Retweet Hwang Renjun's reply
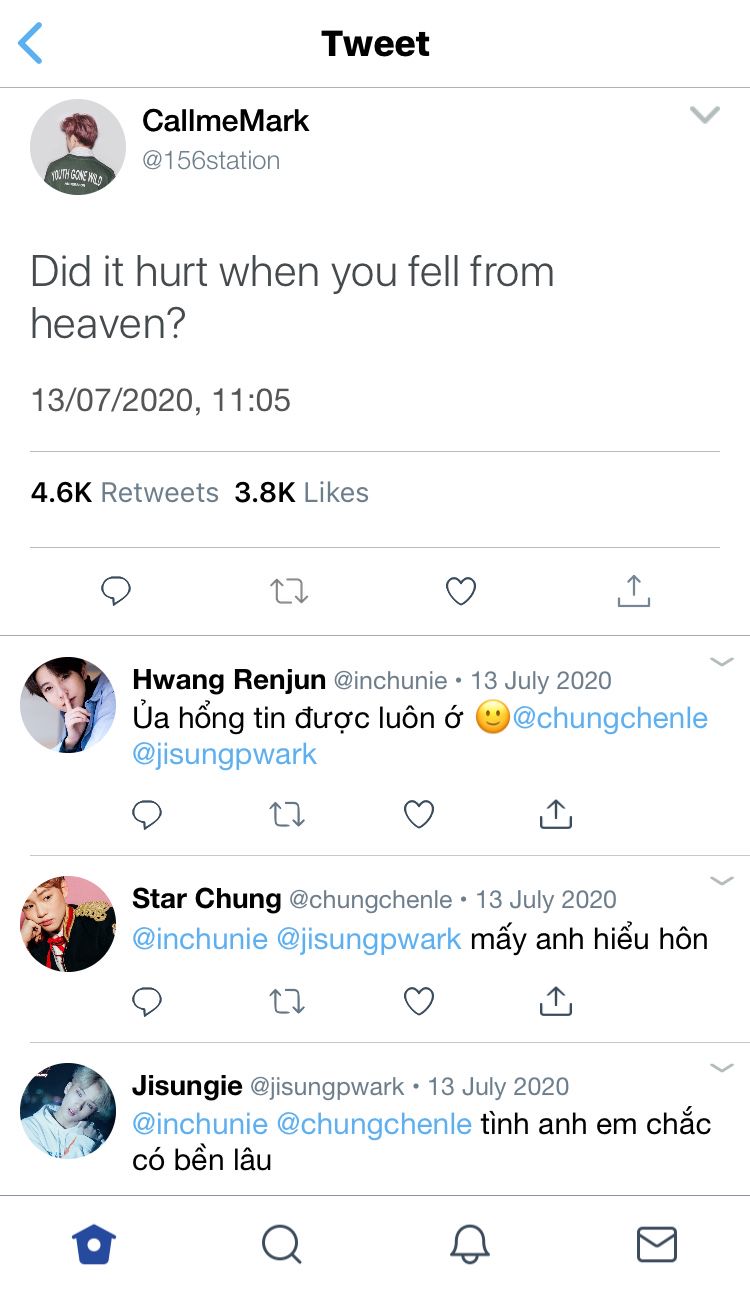 (x=287, y=815)
